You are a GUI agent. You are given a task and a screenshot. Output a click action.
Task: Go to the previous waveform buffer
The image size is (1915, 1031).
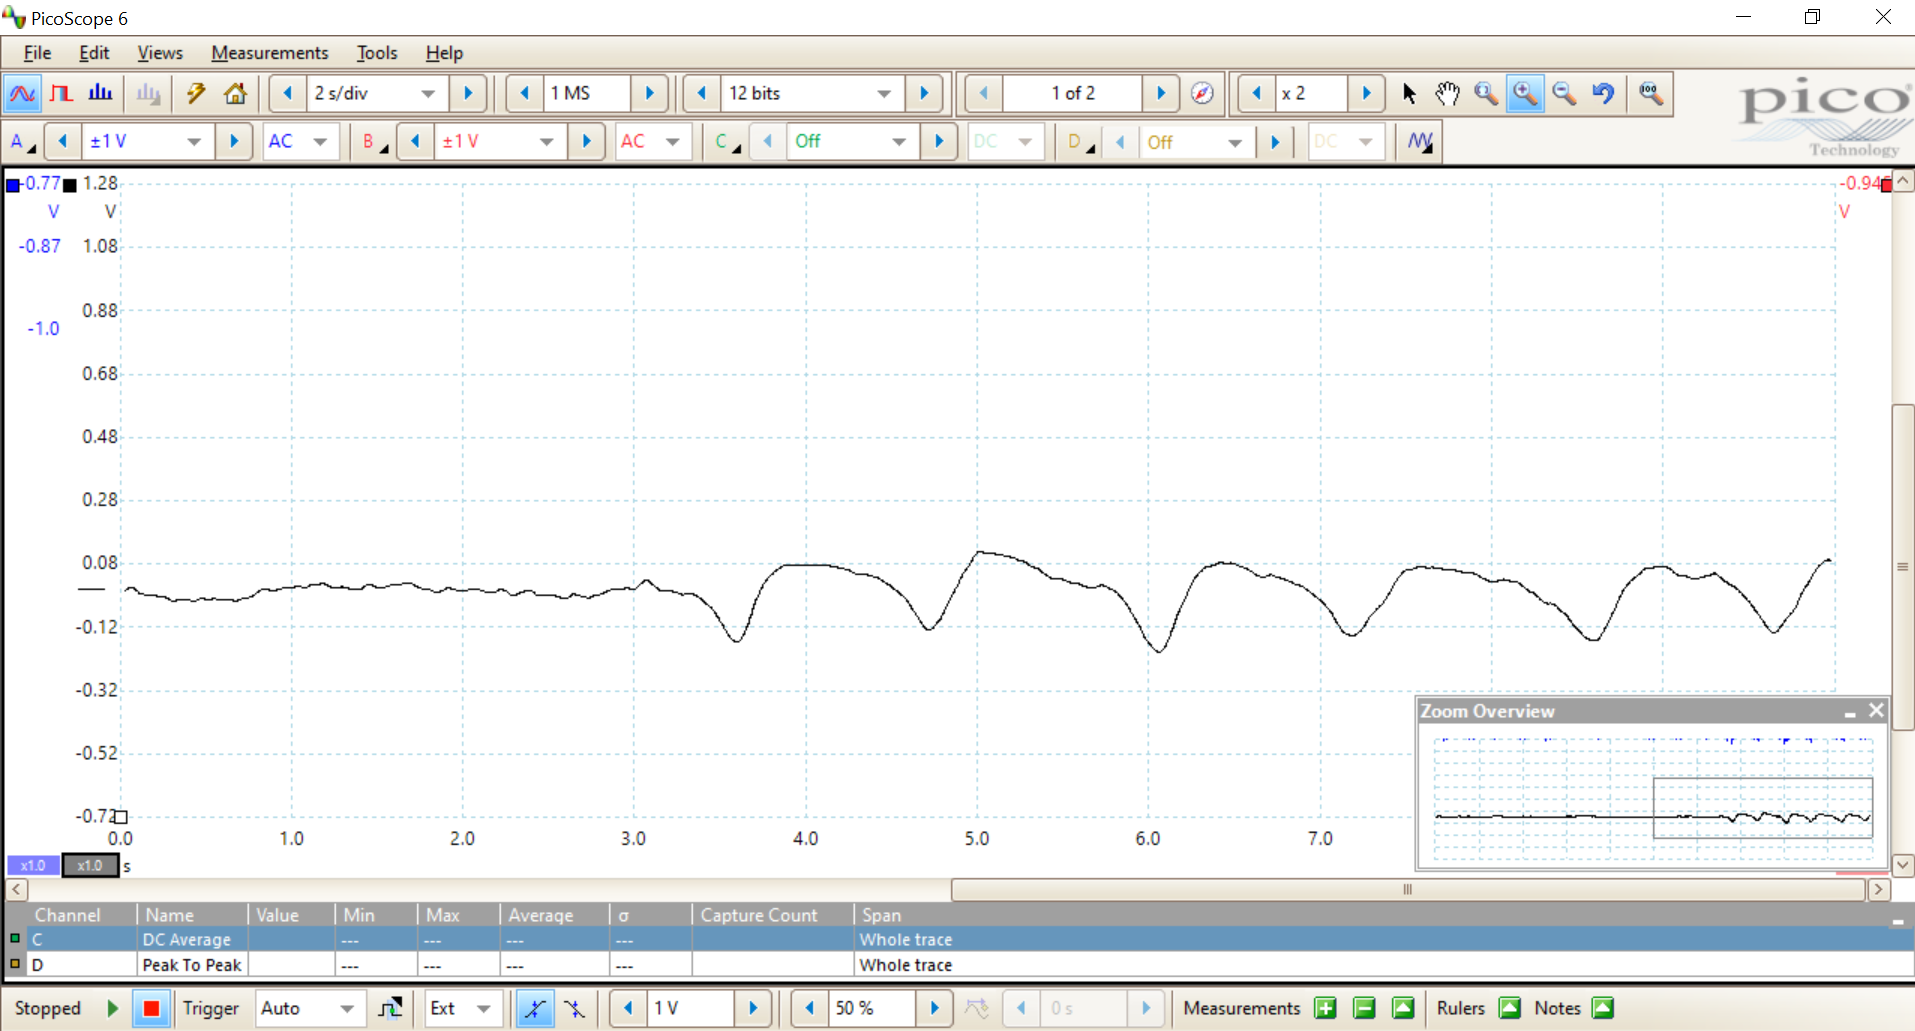(x=984, y=93)
